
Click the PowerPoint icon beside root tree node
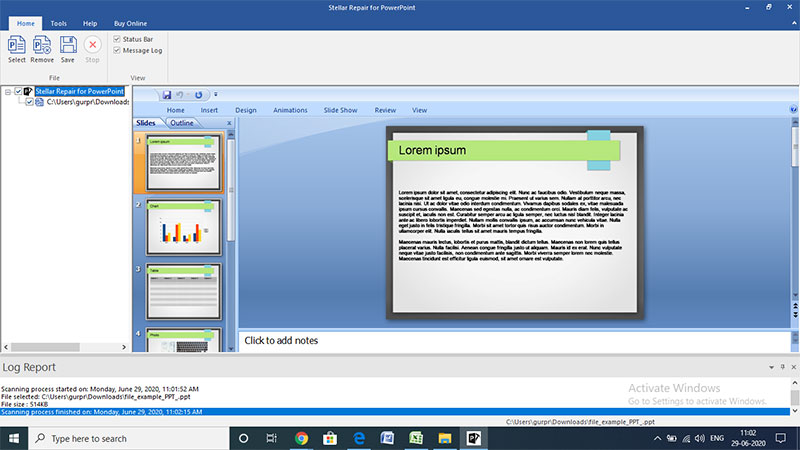click(x=28, y=91)
